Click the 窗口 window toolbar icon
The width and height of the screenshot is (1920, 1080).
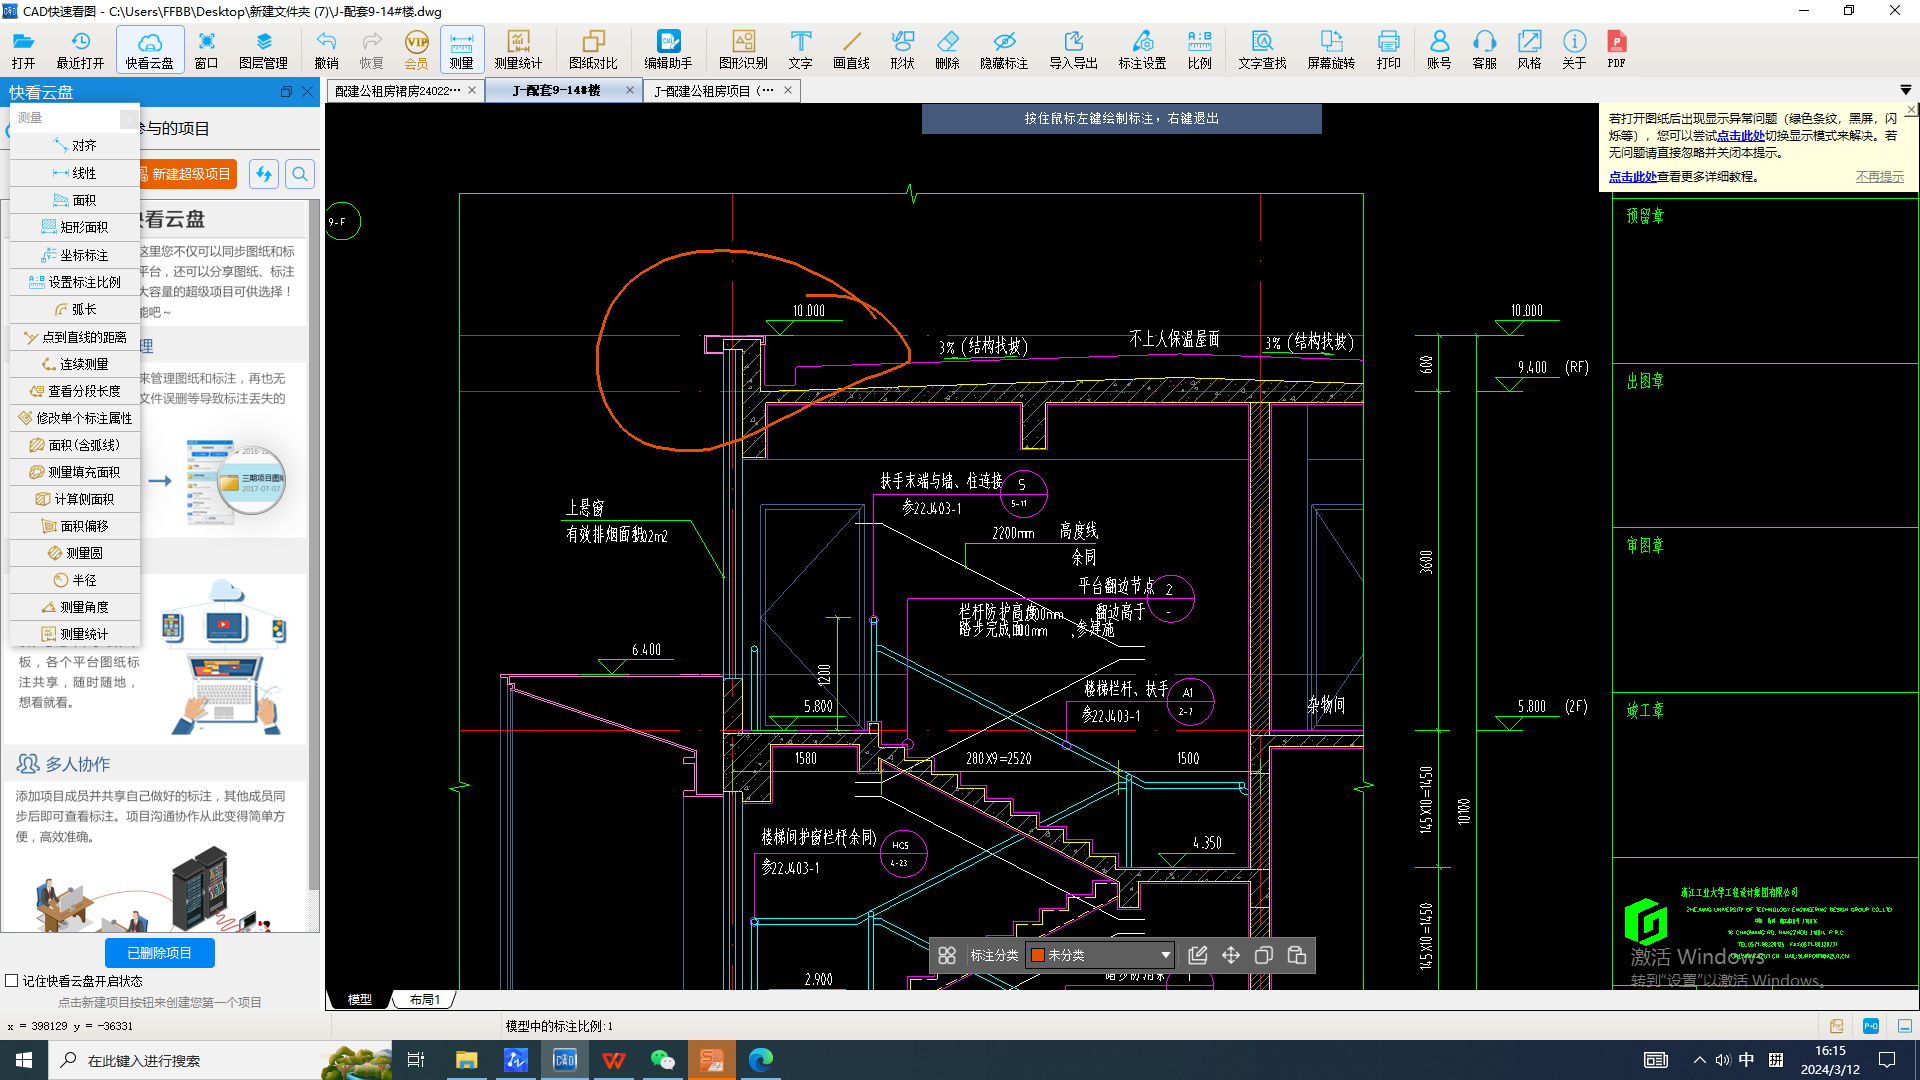pos(206,49)
